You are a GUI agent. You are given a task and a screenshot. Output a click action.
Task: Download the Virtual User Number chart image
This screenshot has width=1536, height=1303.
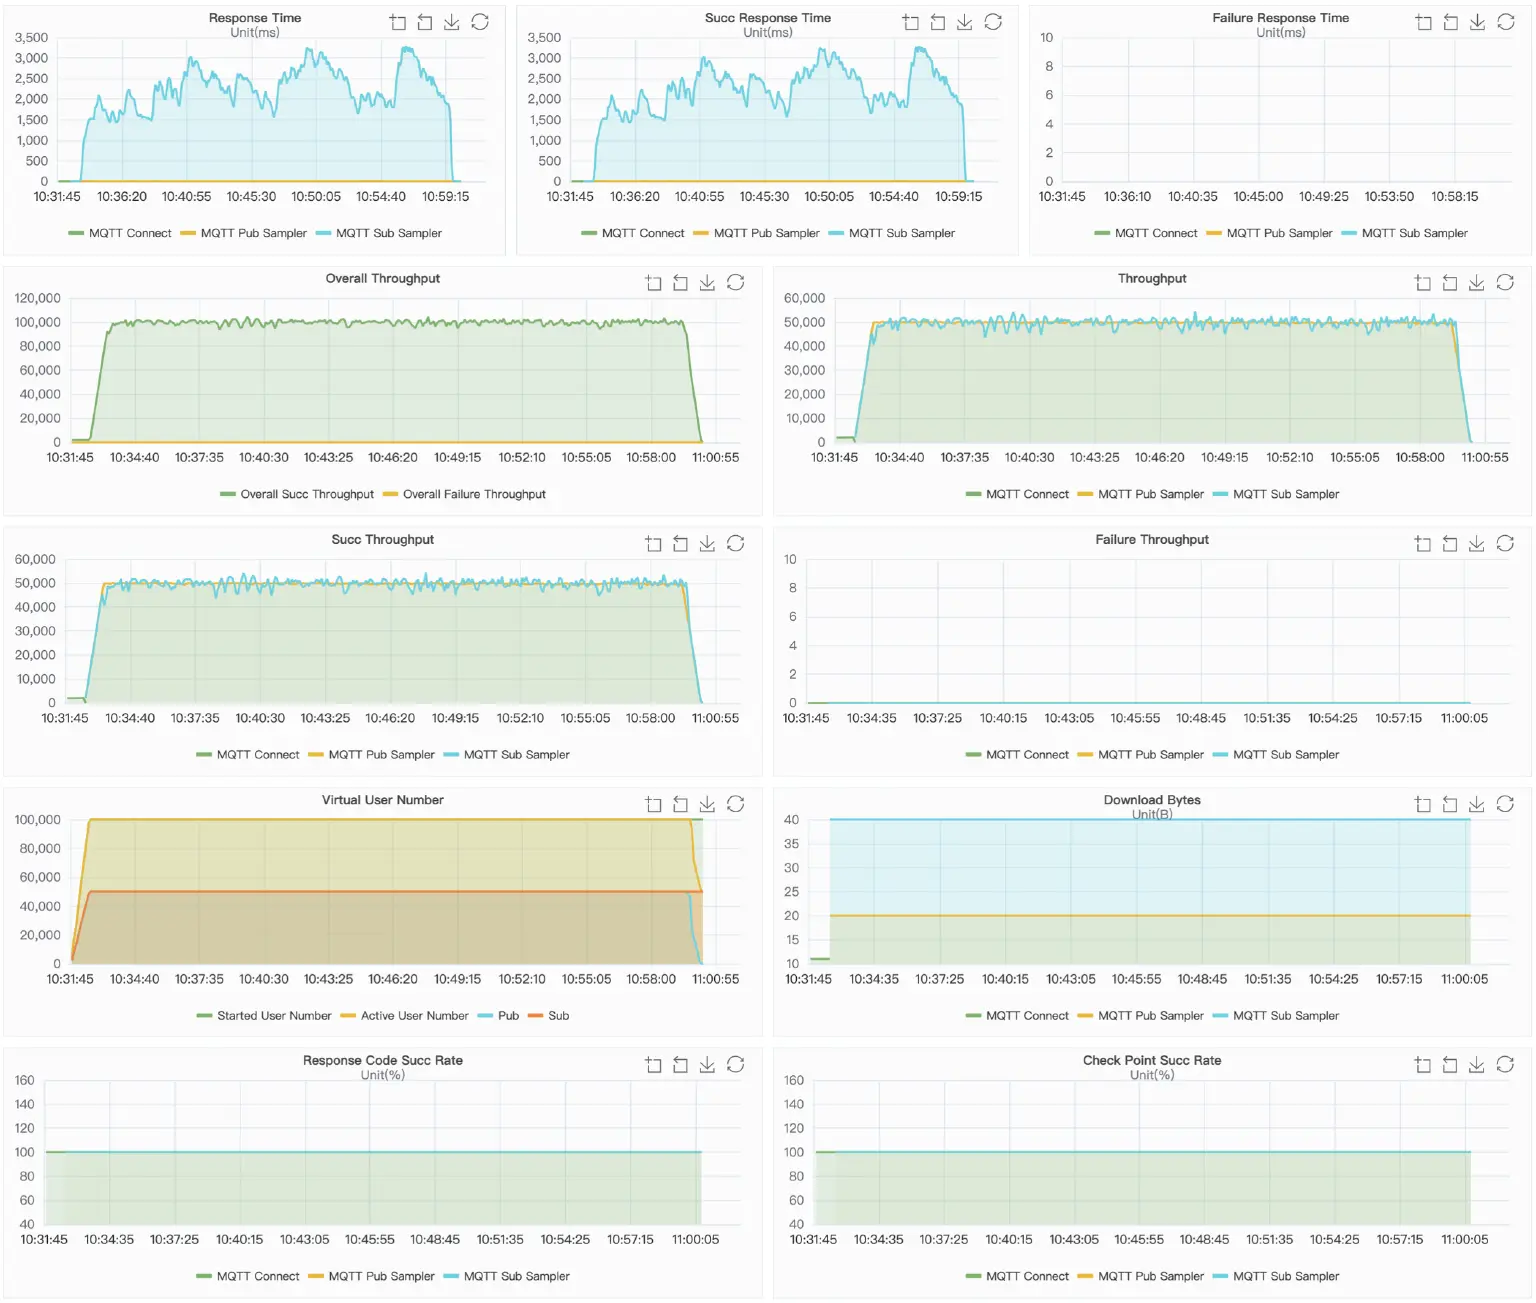click(x=708, y=803)
